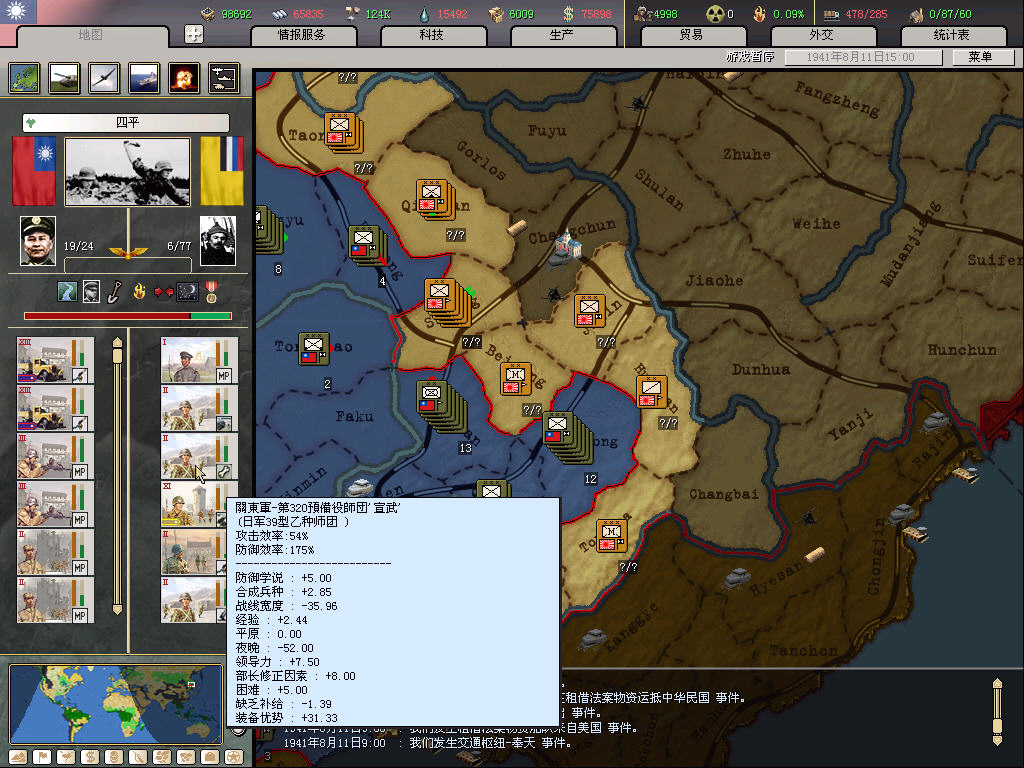This screenshot has width=1024, height=768.
Task: Click the shovel dig-in modifier icon
Action: tap(115, 291)
